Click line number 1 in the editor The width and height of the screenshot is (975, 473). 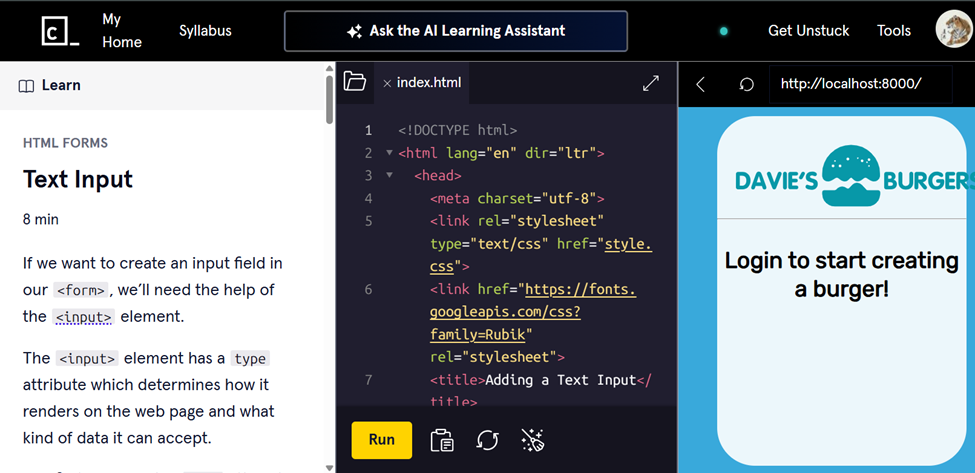pos(369,131)
